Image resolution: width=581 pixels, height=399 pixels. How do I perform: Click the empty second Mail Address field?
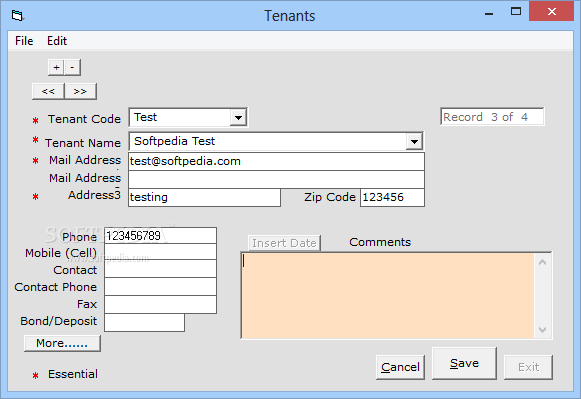[276, 179]
